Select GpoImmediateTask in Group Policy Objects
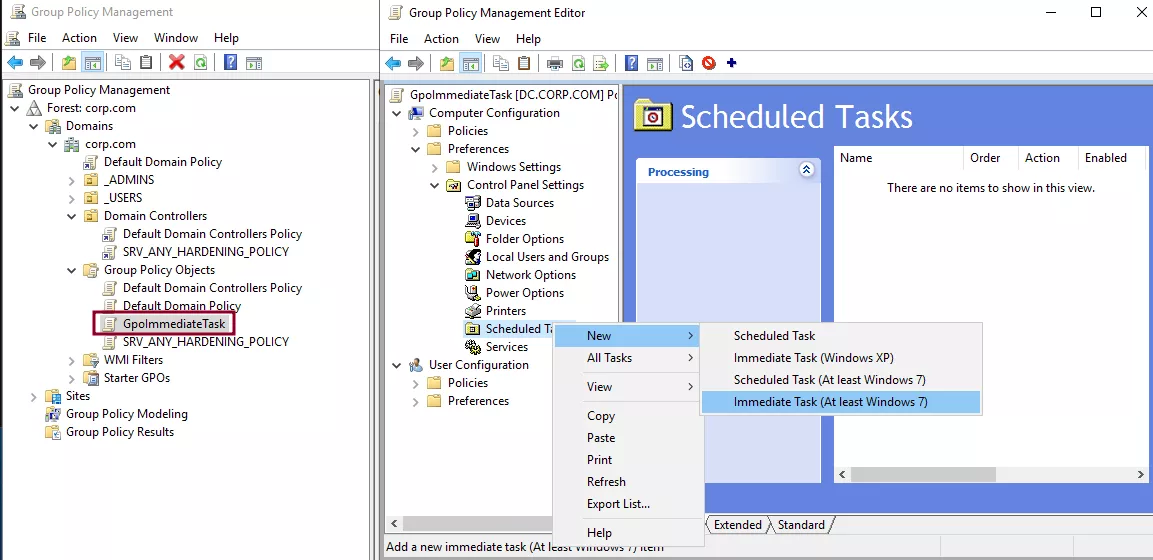Image resolution: width=1153 pixels, height=560 pixels. pos(174,323)
